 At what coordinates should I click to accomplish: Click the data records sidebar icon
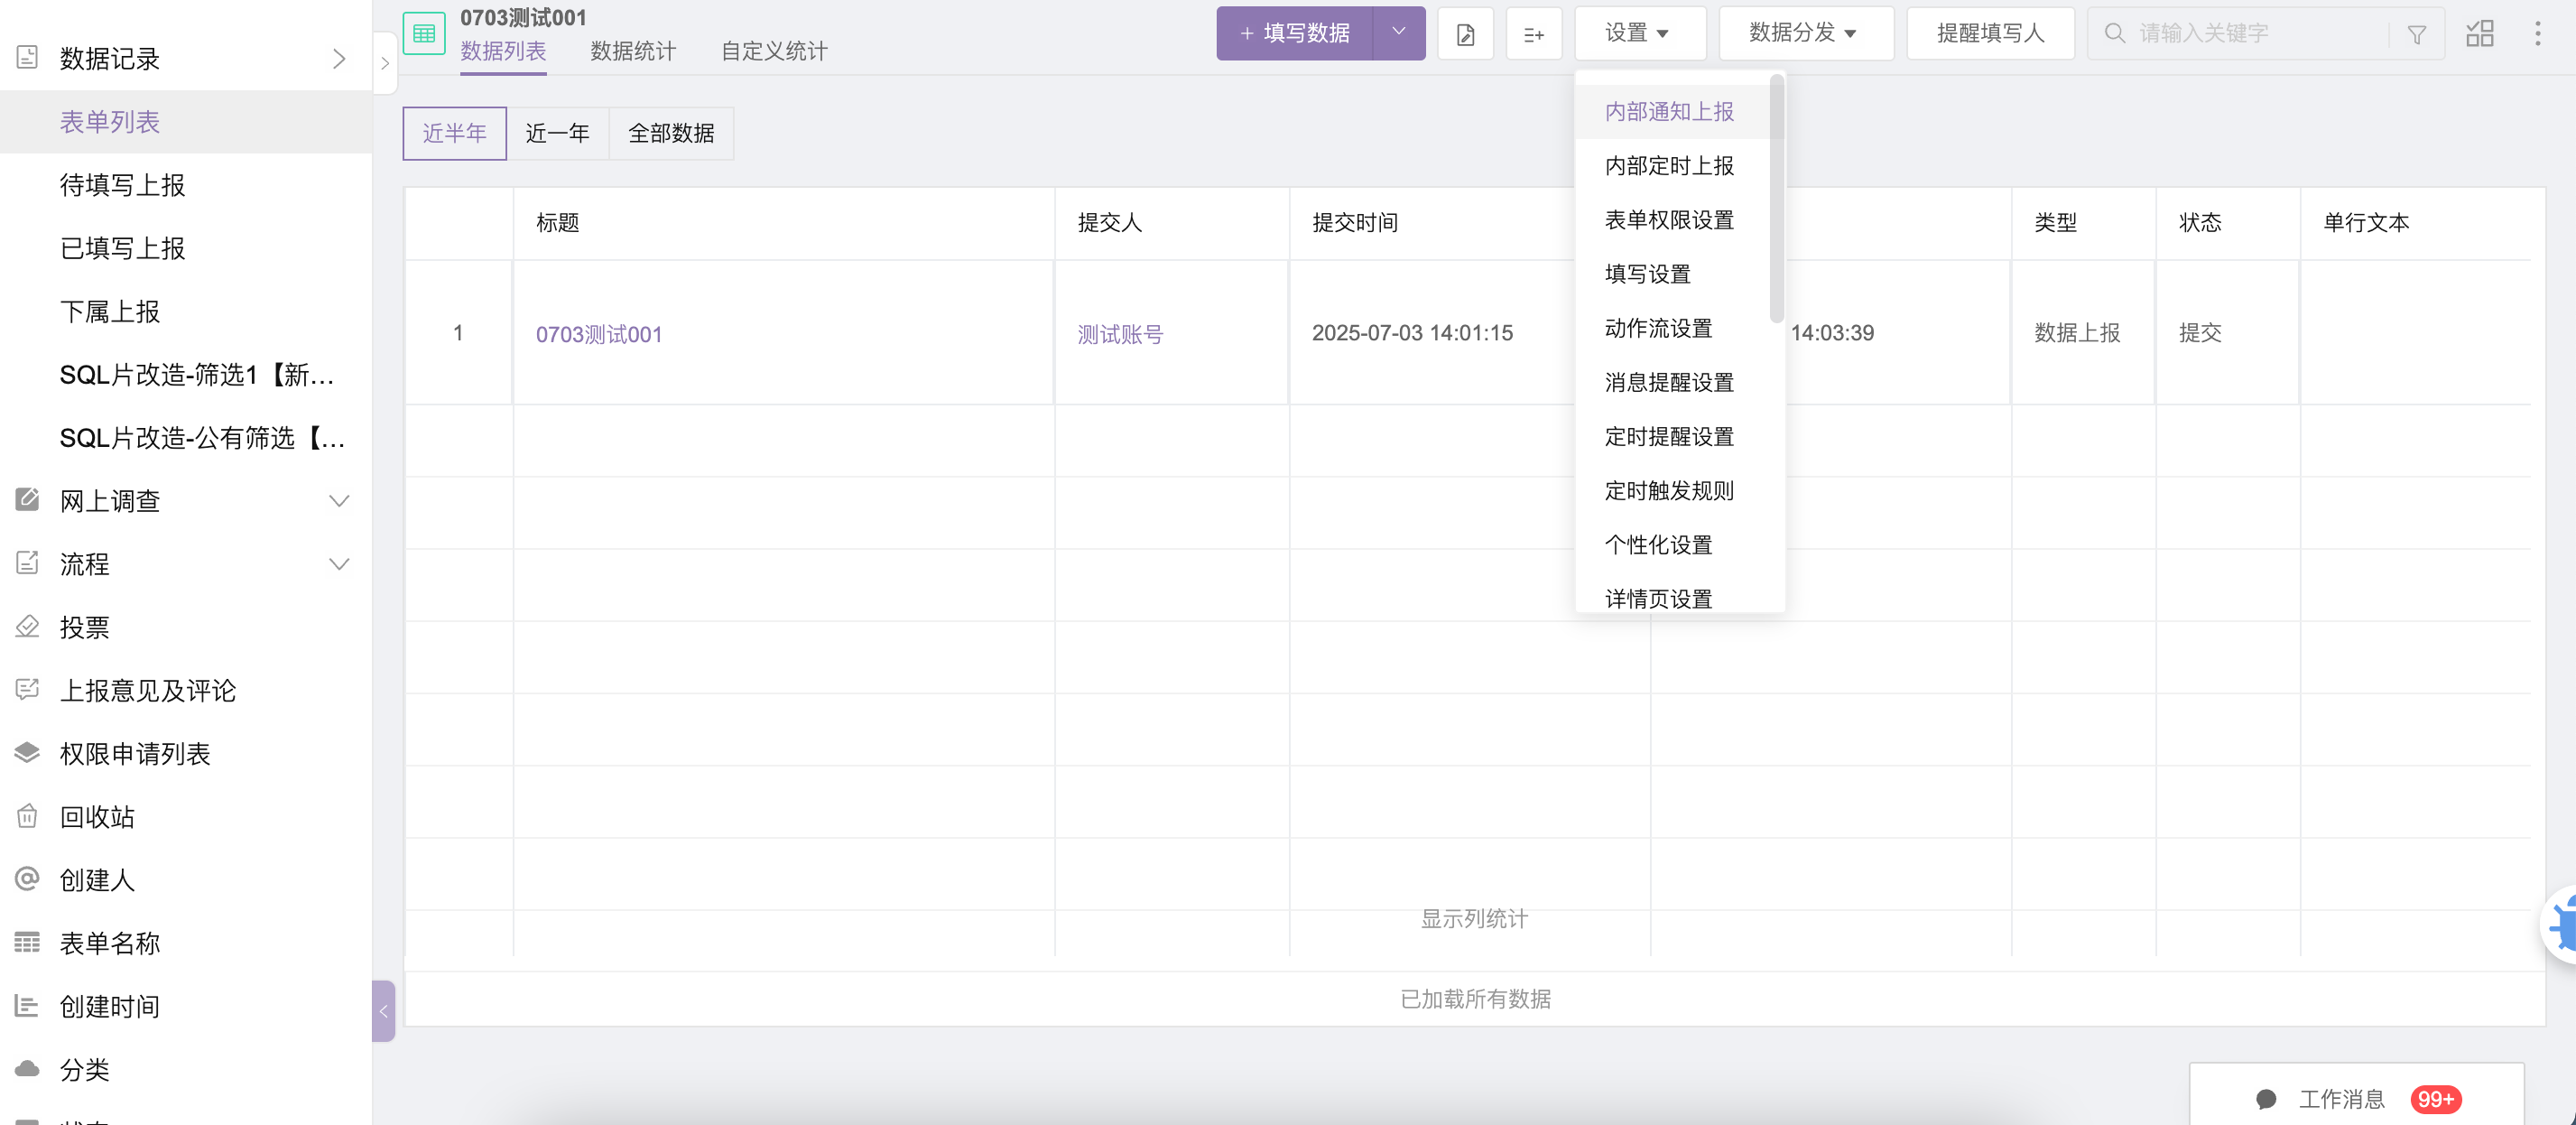coord(27,58)
